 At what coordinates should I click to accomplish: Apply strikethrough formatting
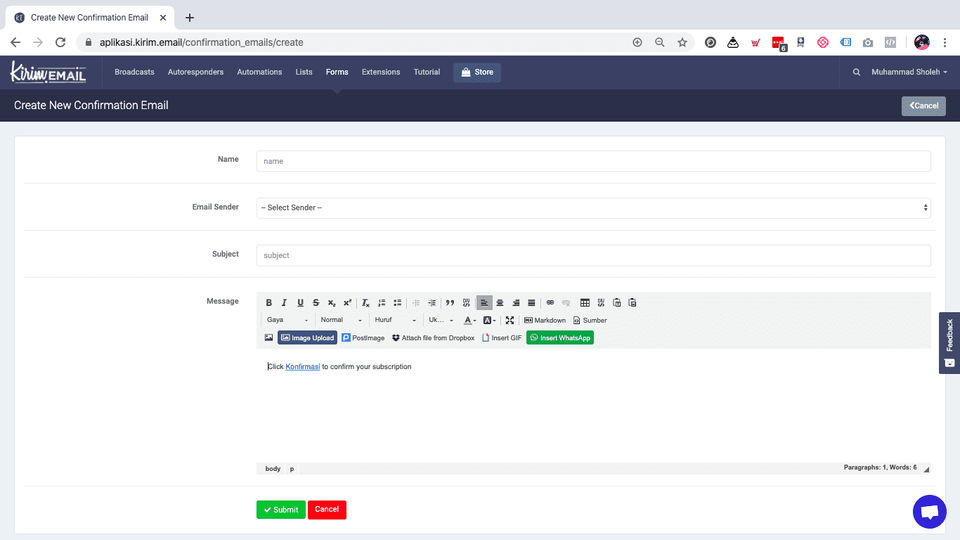pos(316,302)
